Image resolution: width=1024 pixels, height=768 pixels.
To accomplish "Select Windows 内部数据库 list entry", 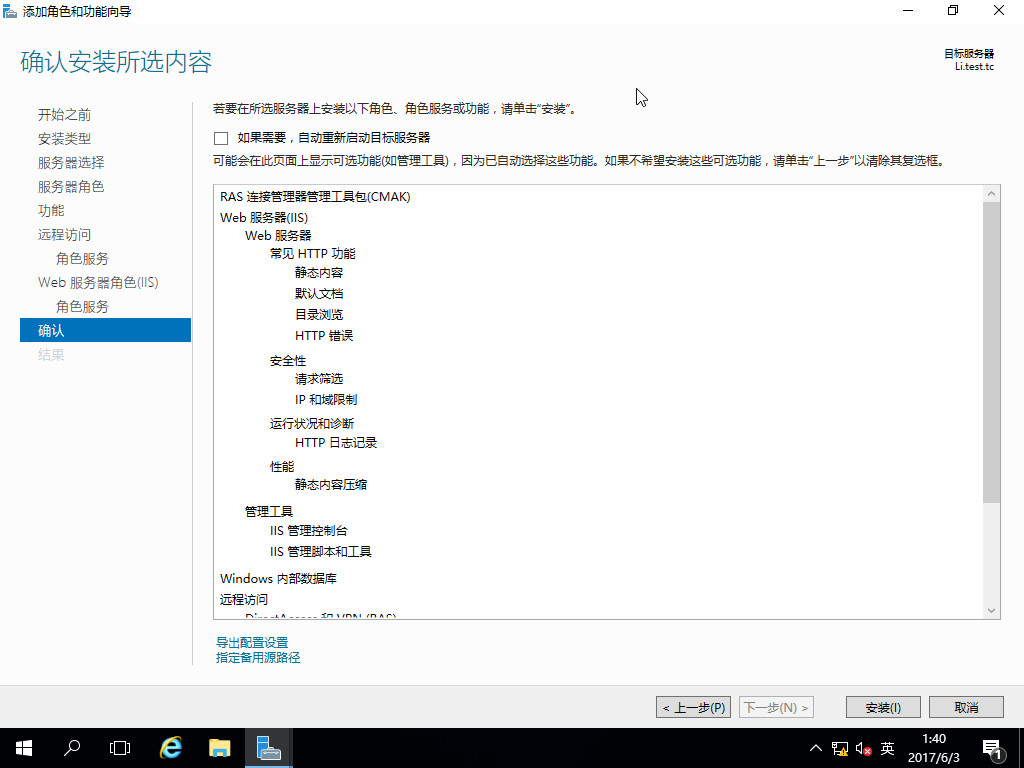I will pyautogui.click(x=279, y=578).
